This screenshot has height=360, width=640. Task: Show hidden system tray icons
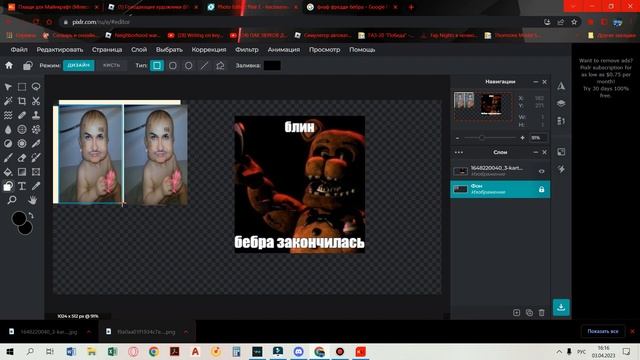(x=559, y=352)
